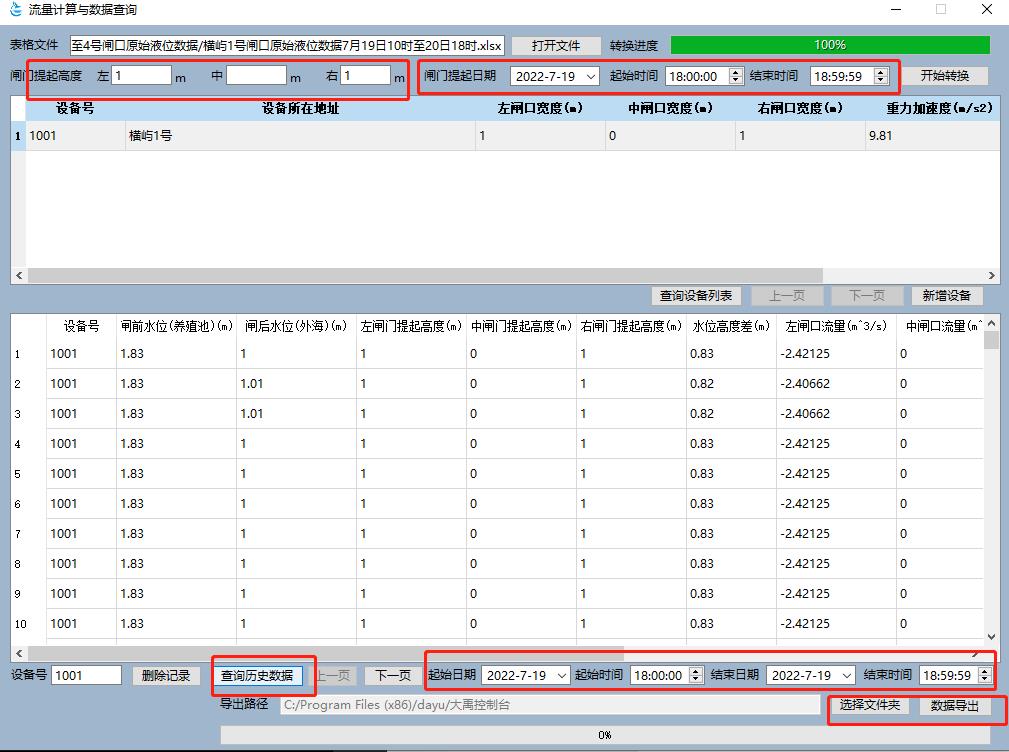Click 选择文件夹 to choose folder
The height and width of the screenshot is (752, 1009).
click(x=869, y=705)
